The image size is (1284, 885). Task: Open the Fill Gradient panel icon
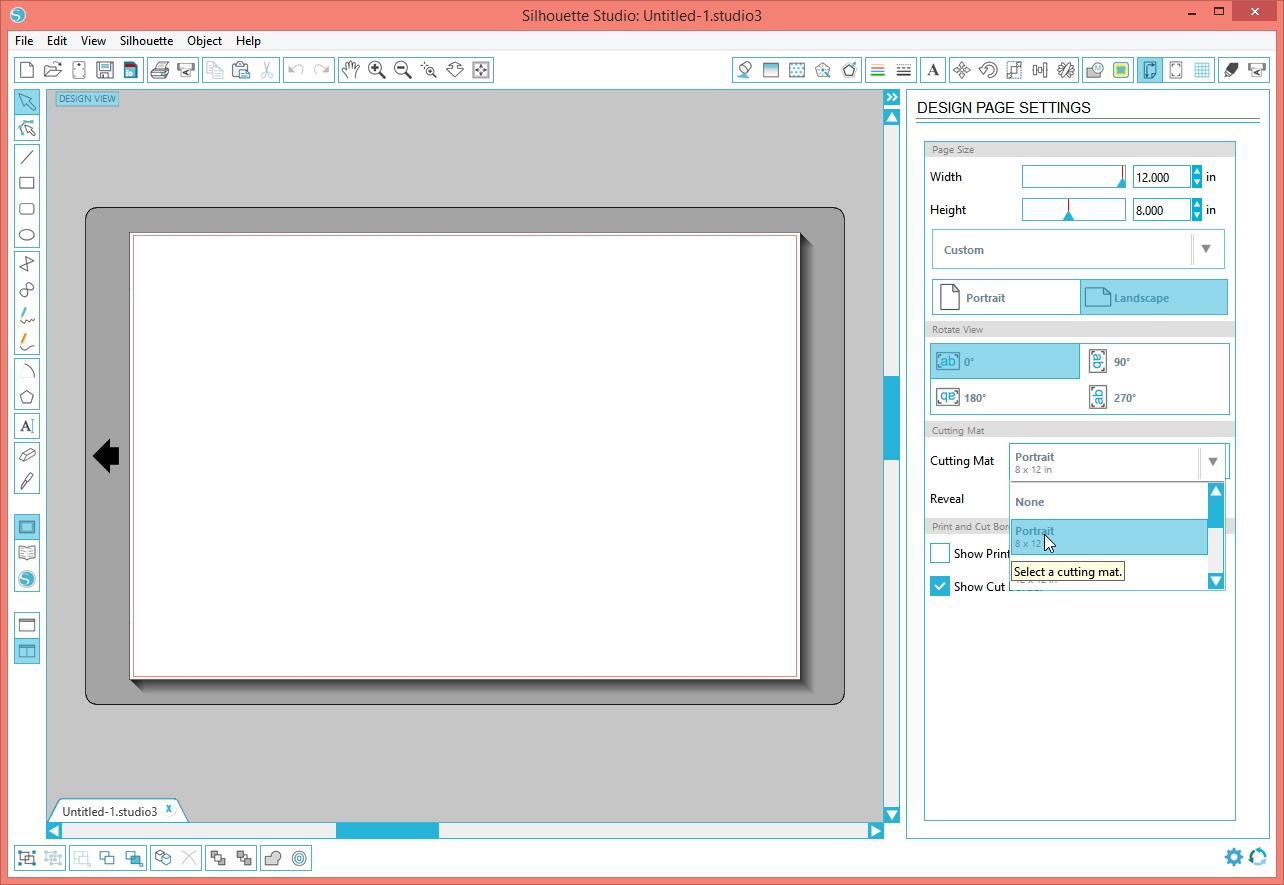[x=771, y=70]
